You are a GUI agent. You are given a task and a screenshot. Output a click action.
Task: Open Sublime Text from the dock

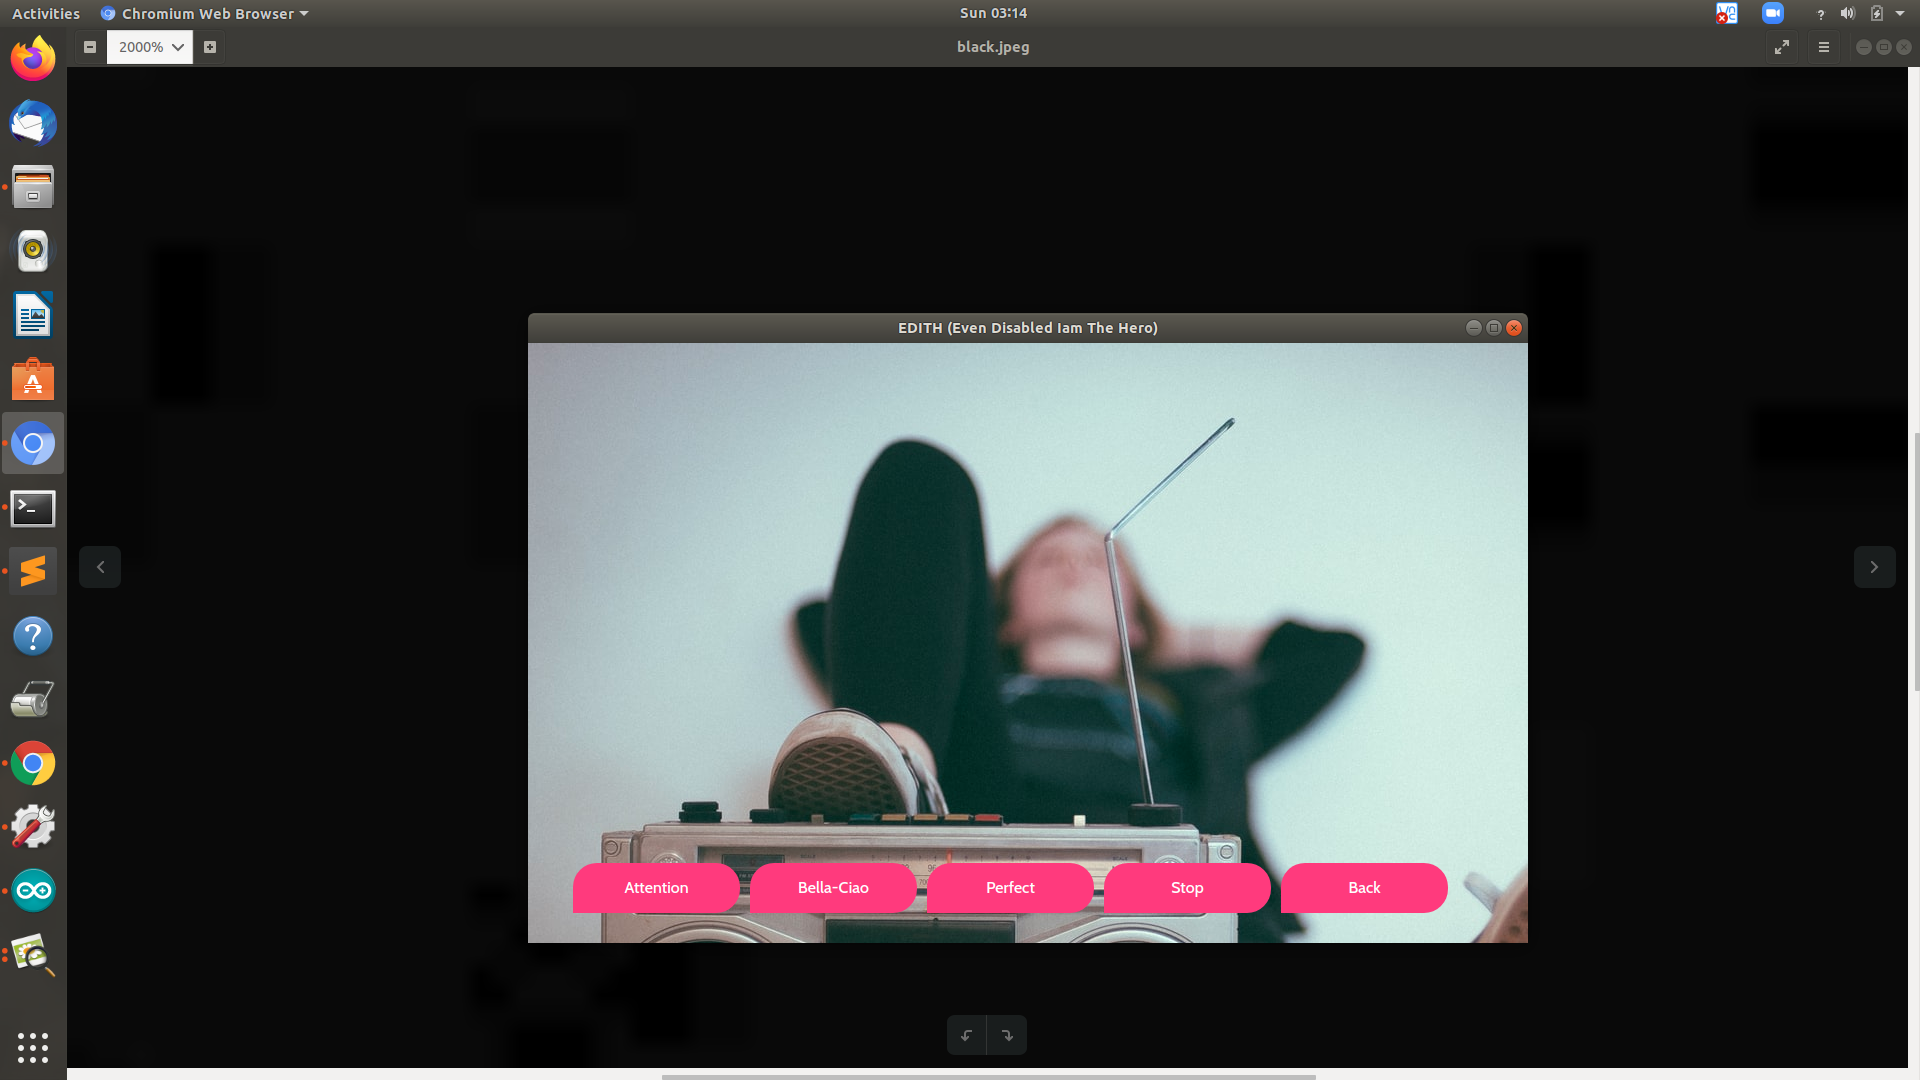(x=33, y=571)
